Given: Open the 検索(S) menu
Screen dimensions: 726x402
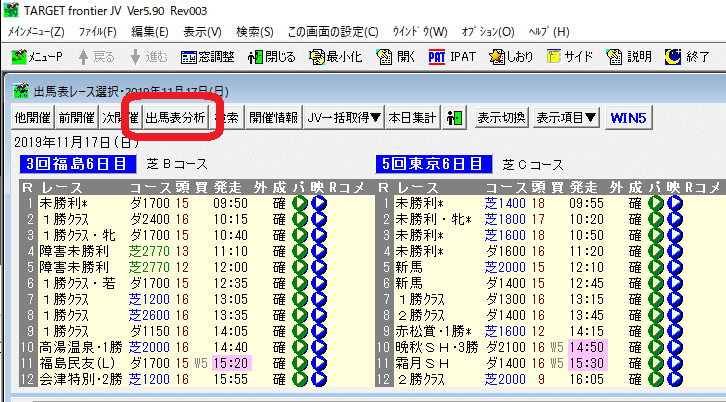Looking at the screenshot, I should (x=255, y=32).
